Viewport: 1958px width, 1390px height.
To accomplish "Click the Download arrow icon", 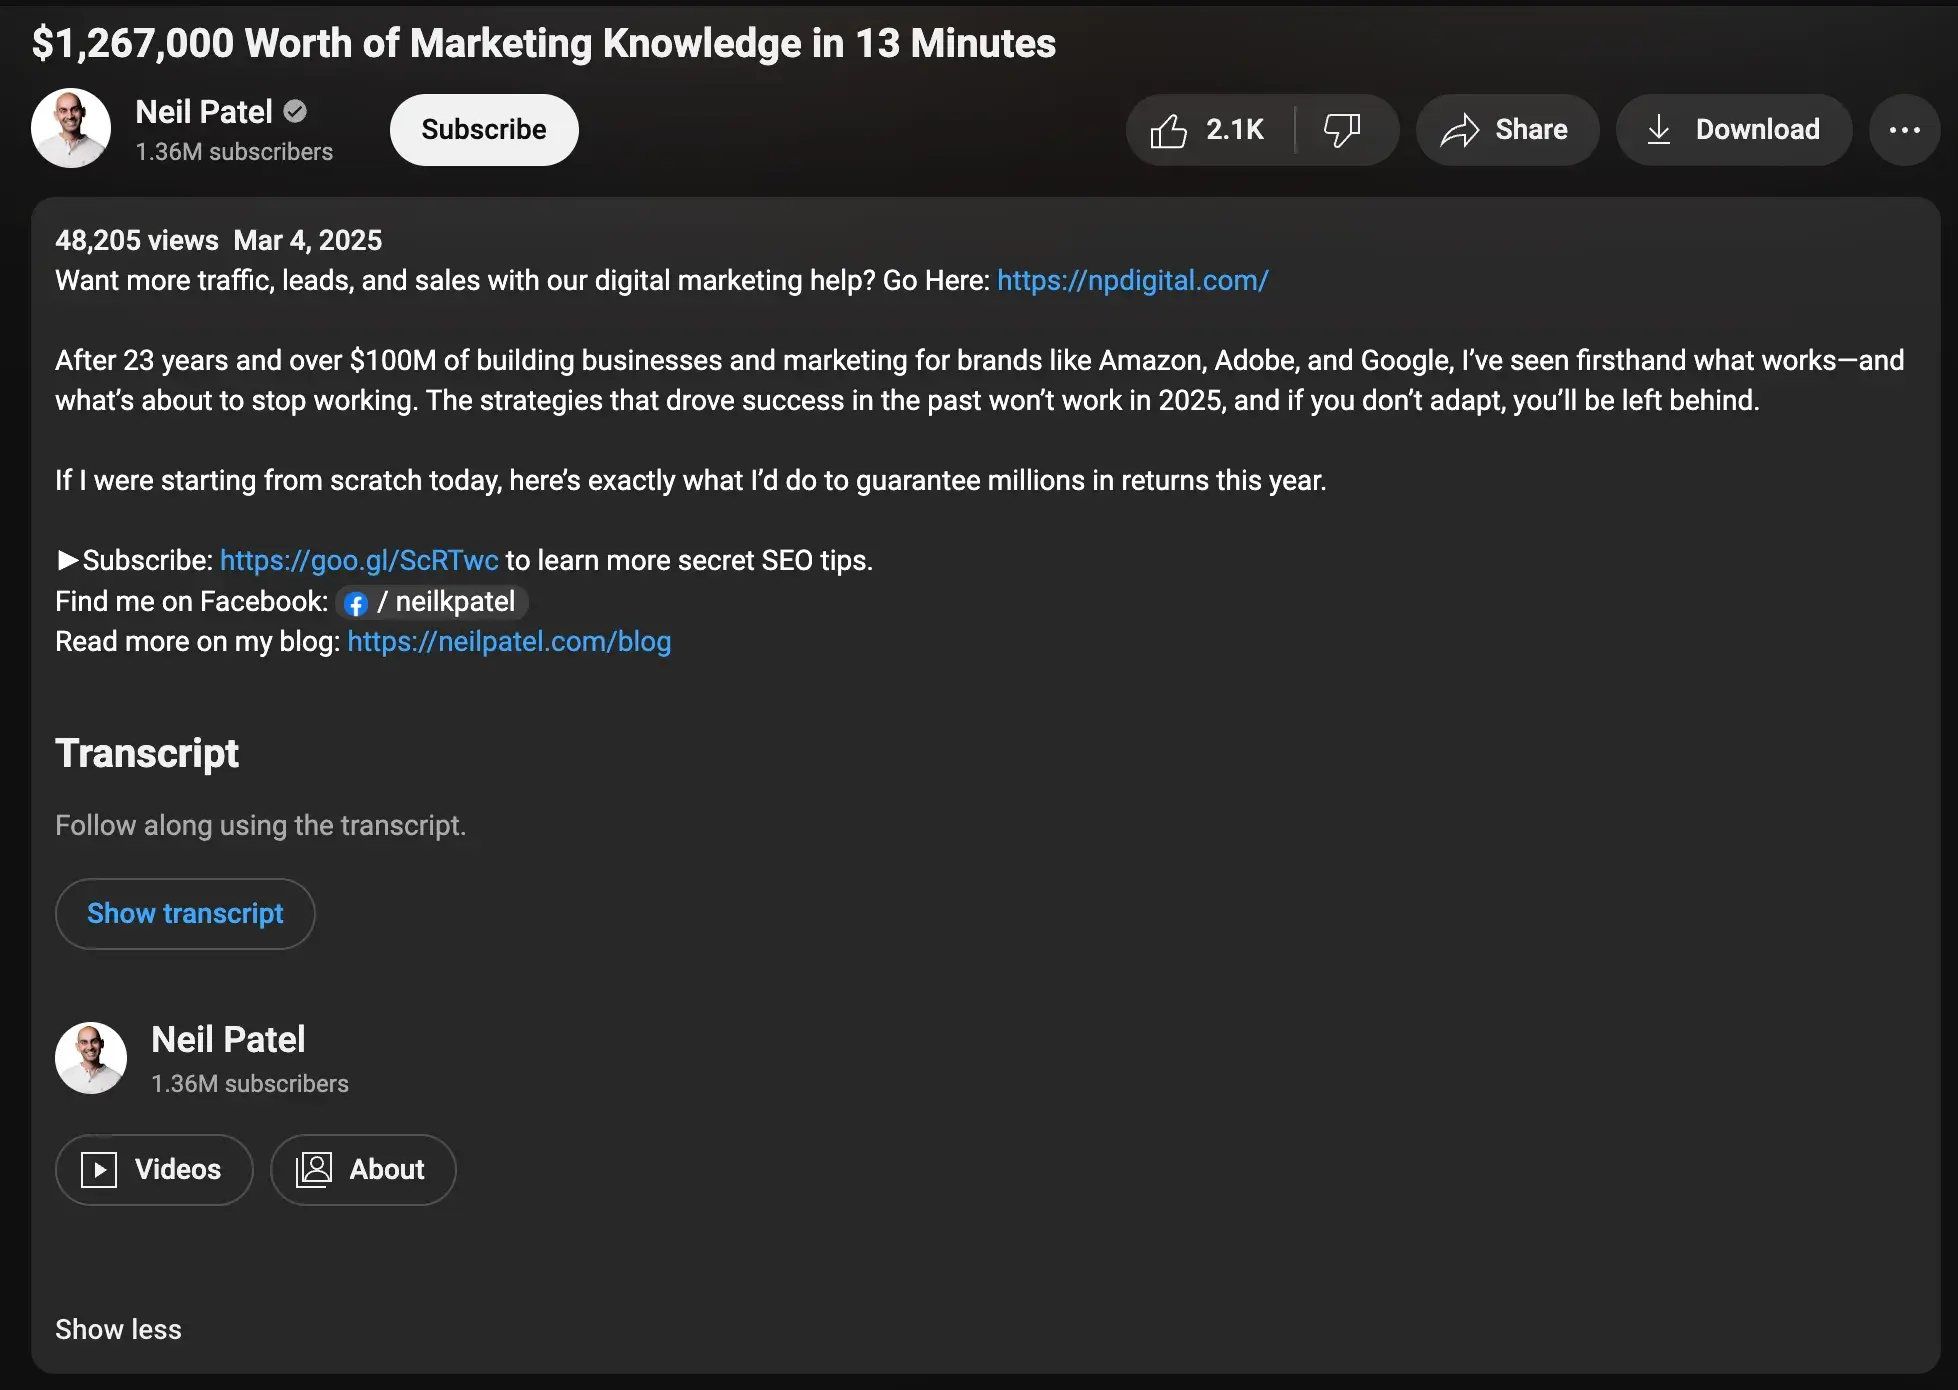I will click(x=1659, y=130).
